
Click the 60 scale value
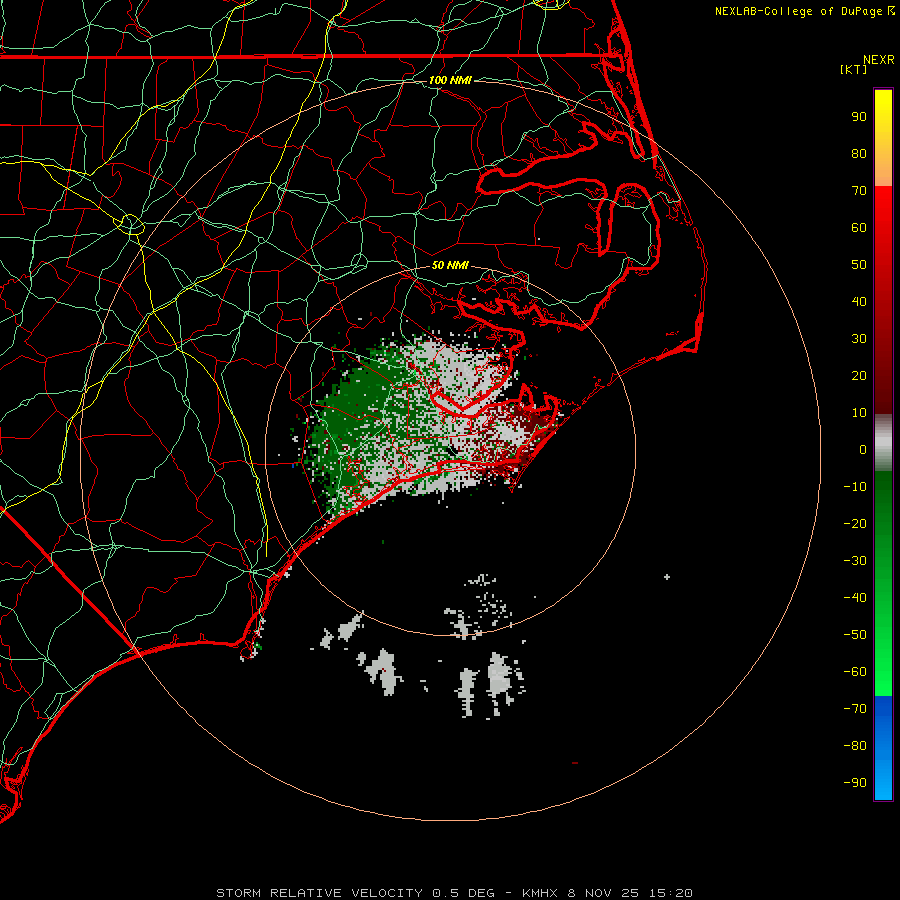859,228
